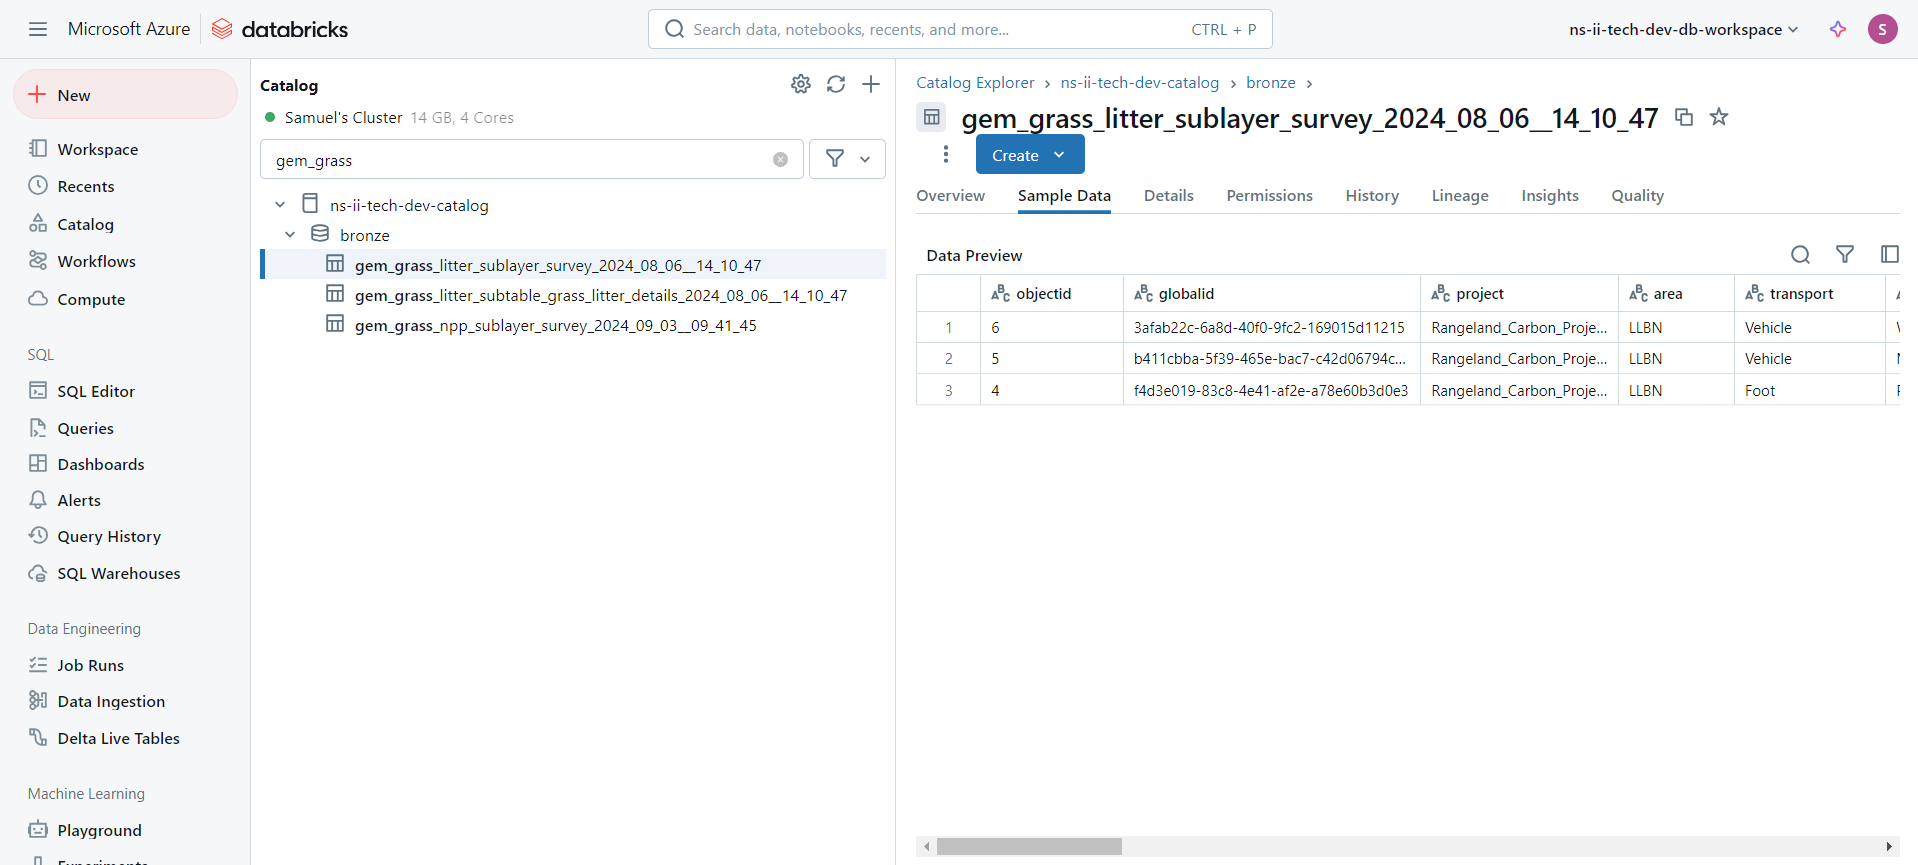Screen dimensions: 1918x865
Task: Refresh the catalog tree
Action: pyautogui.click(x=836, y=84)
